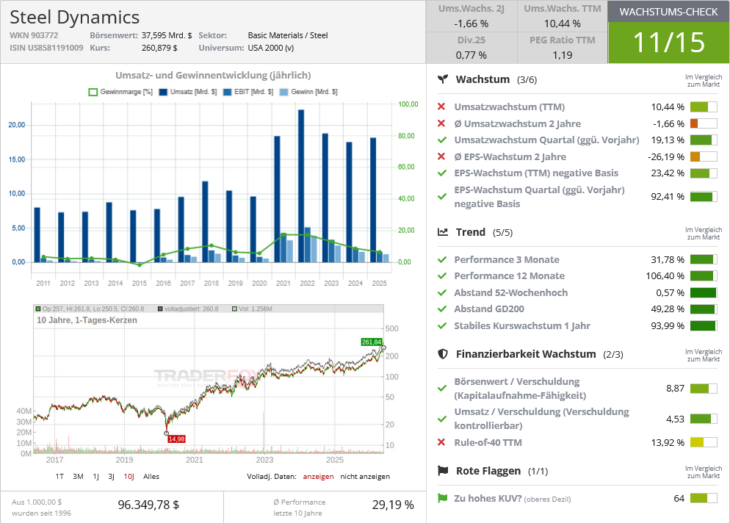
Task: Click the Universum value USA 2000 (v)
Action: (271, 48)
